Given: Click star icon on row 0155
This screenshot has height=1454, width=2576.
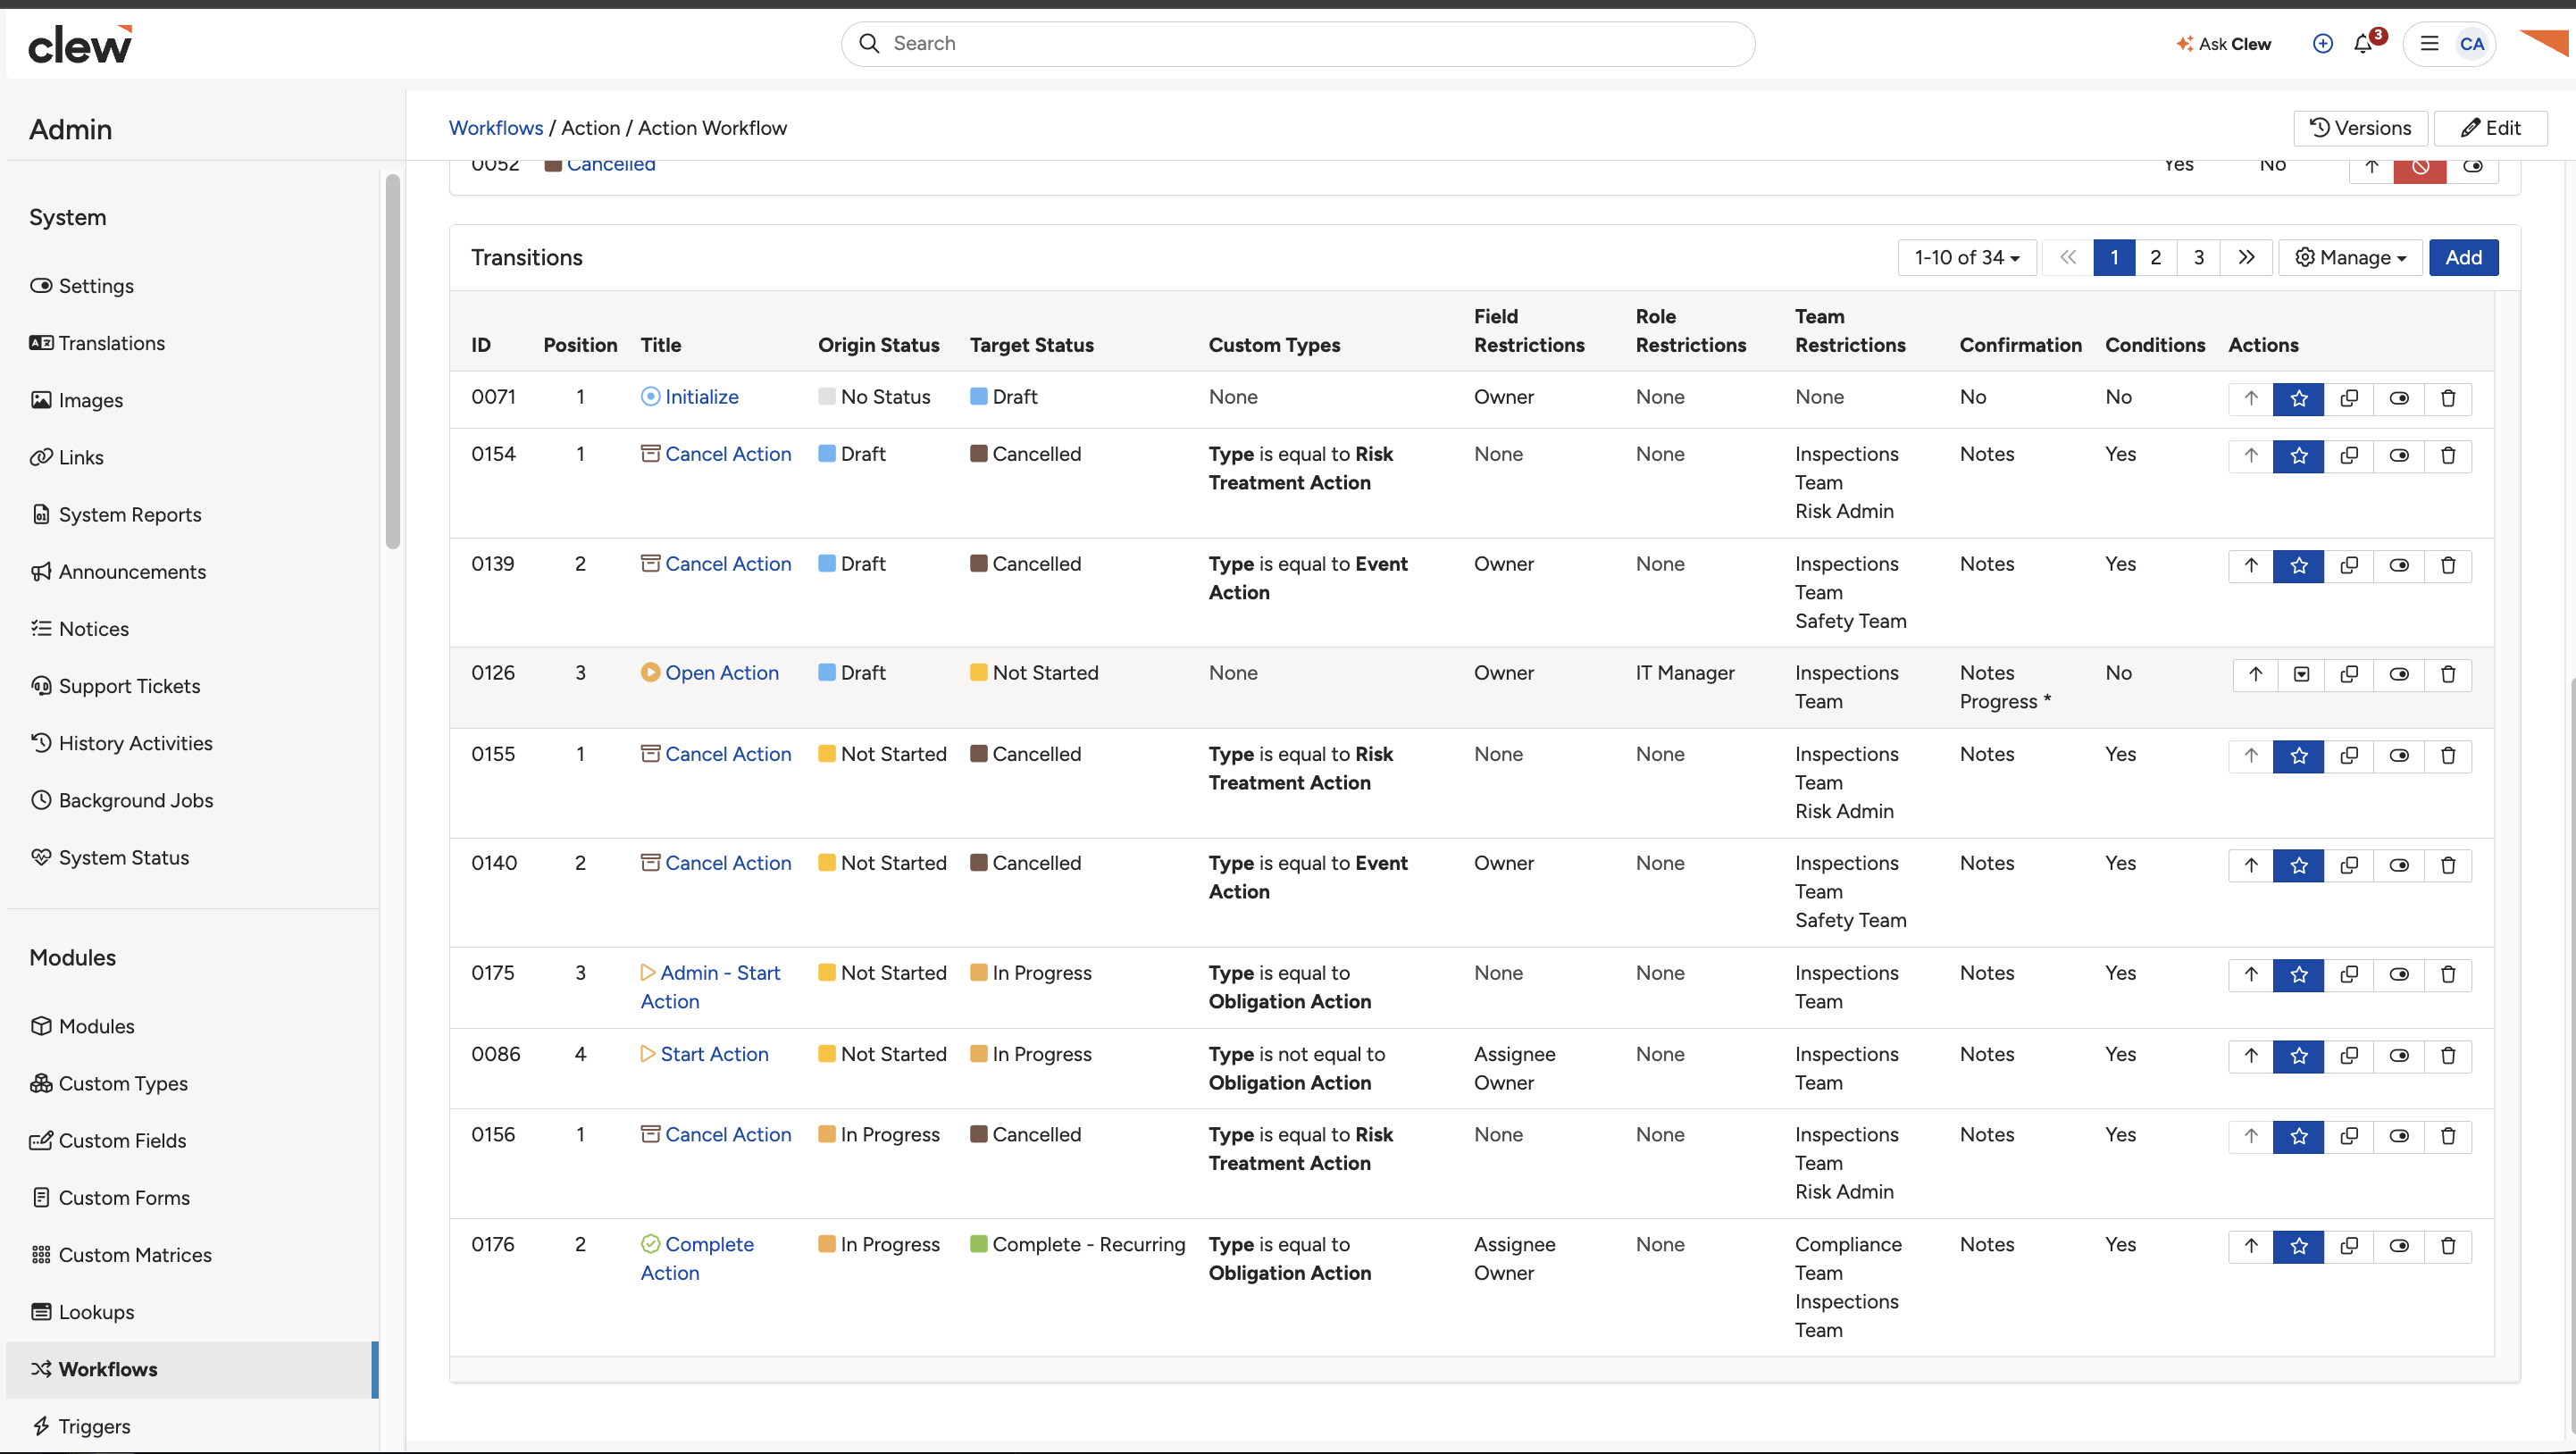Looking at the screenshot, I should pyautogui.click(x=2299, y=755).
